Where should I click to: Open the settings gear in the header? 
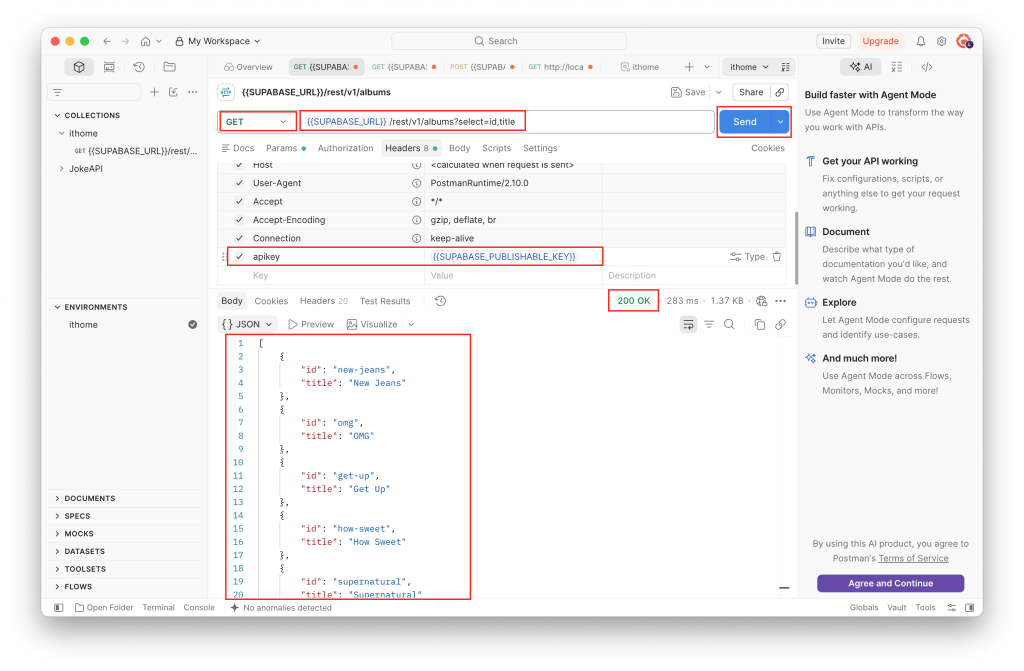pyautogui.click(x=941, y=41)
